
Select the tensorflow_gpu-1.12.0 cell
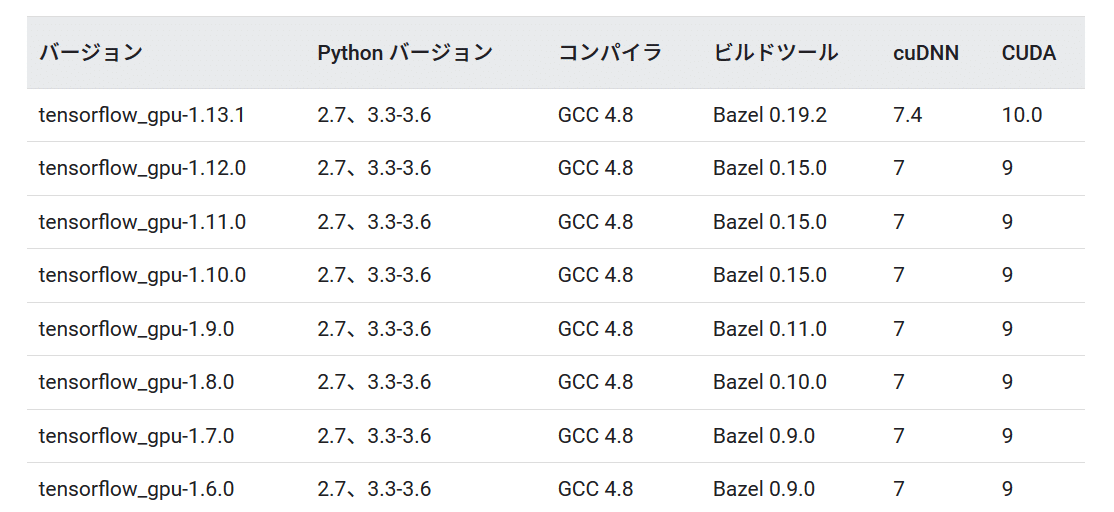point(142,168)
